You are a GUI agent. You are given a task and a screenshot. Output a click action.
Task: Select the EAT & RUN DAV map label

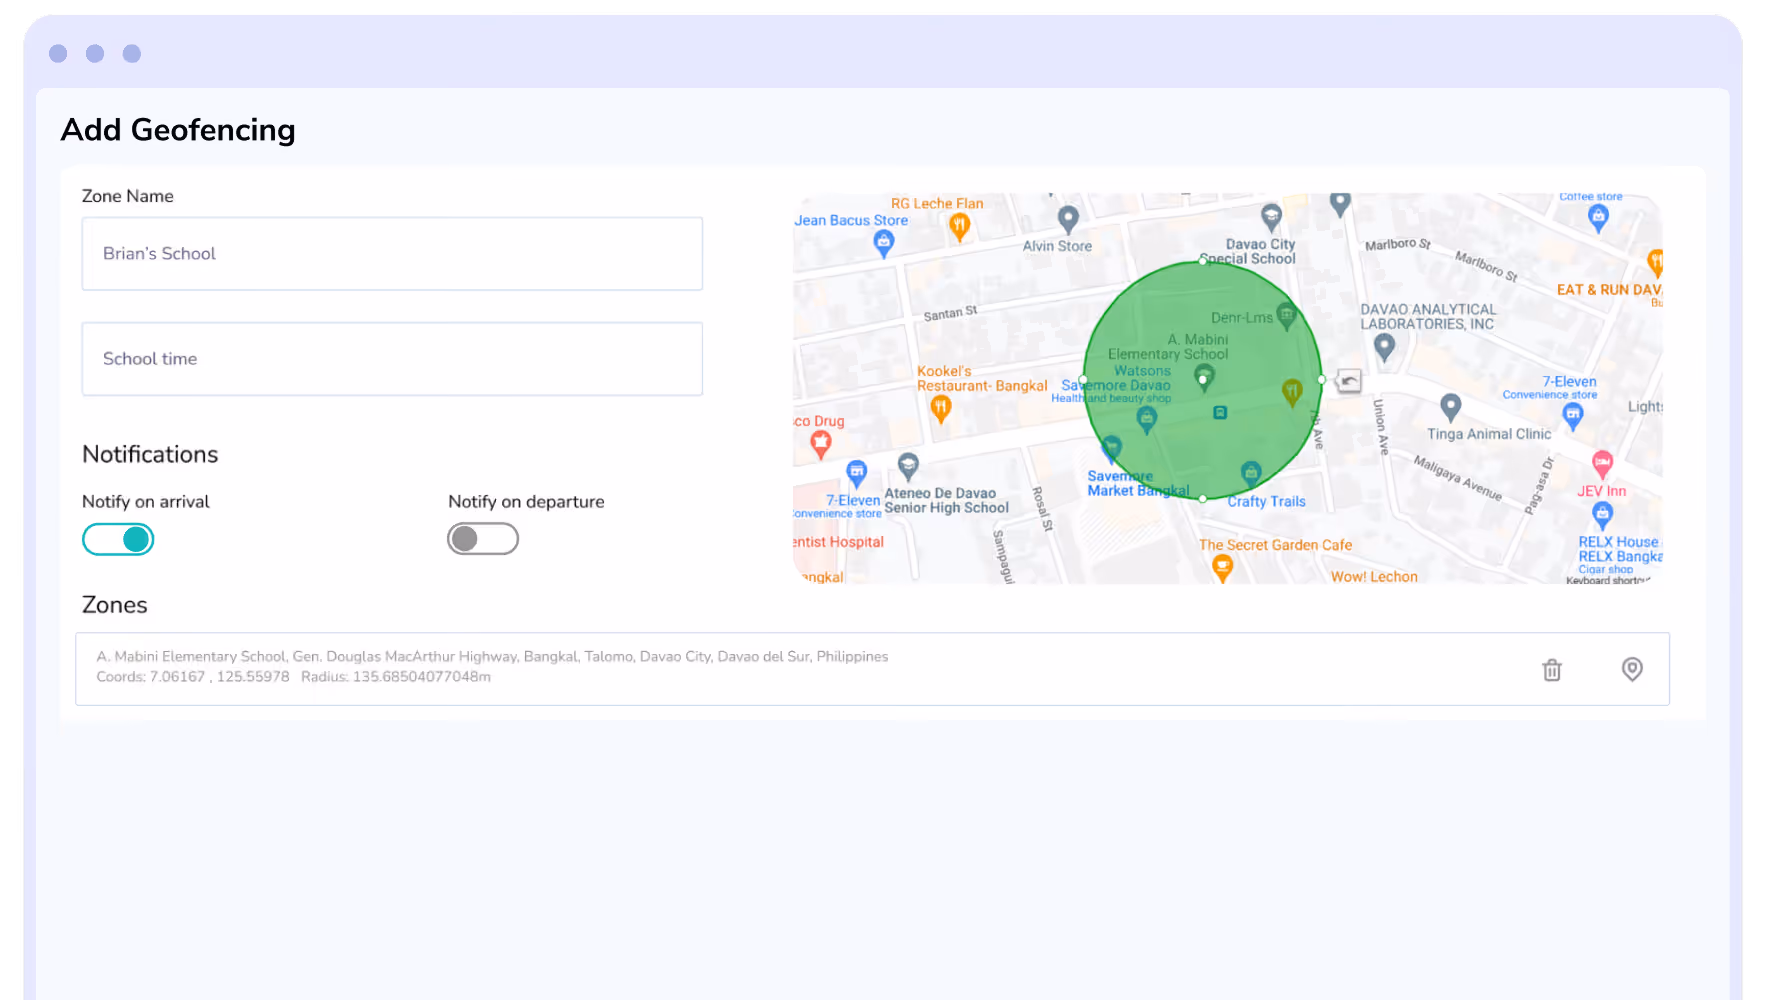point(1609,290)
